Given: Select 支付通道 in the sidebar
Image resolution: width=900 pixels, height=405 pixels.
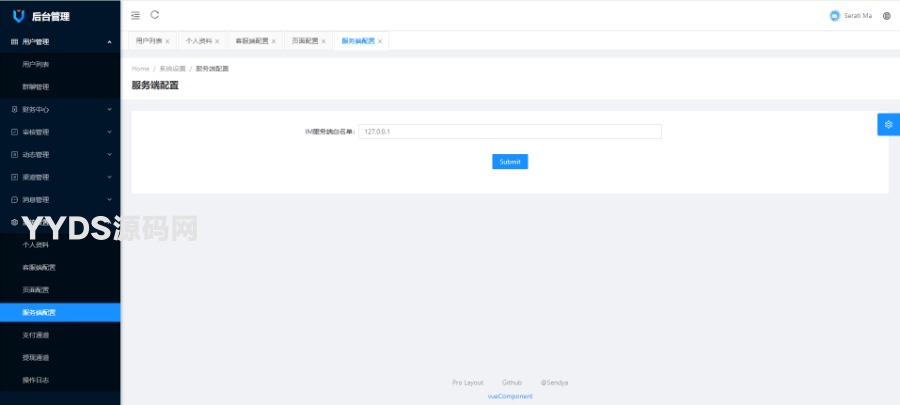Looking at the screenshot, I should coord(36,335).
